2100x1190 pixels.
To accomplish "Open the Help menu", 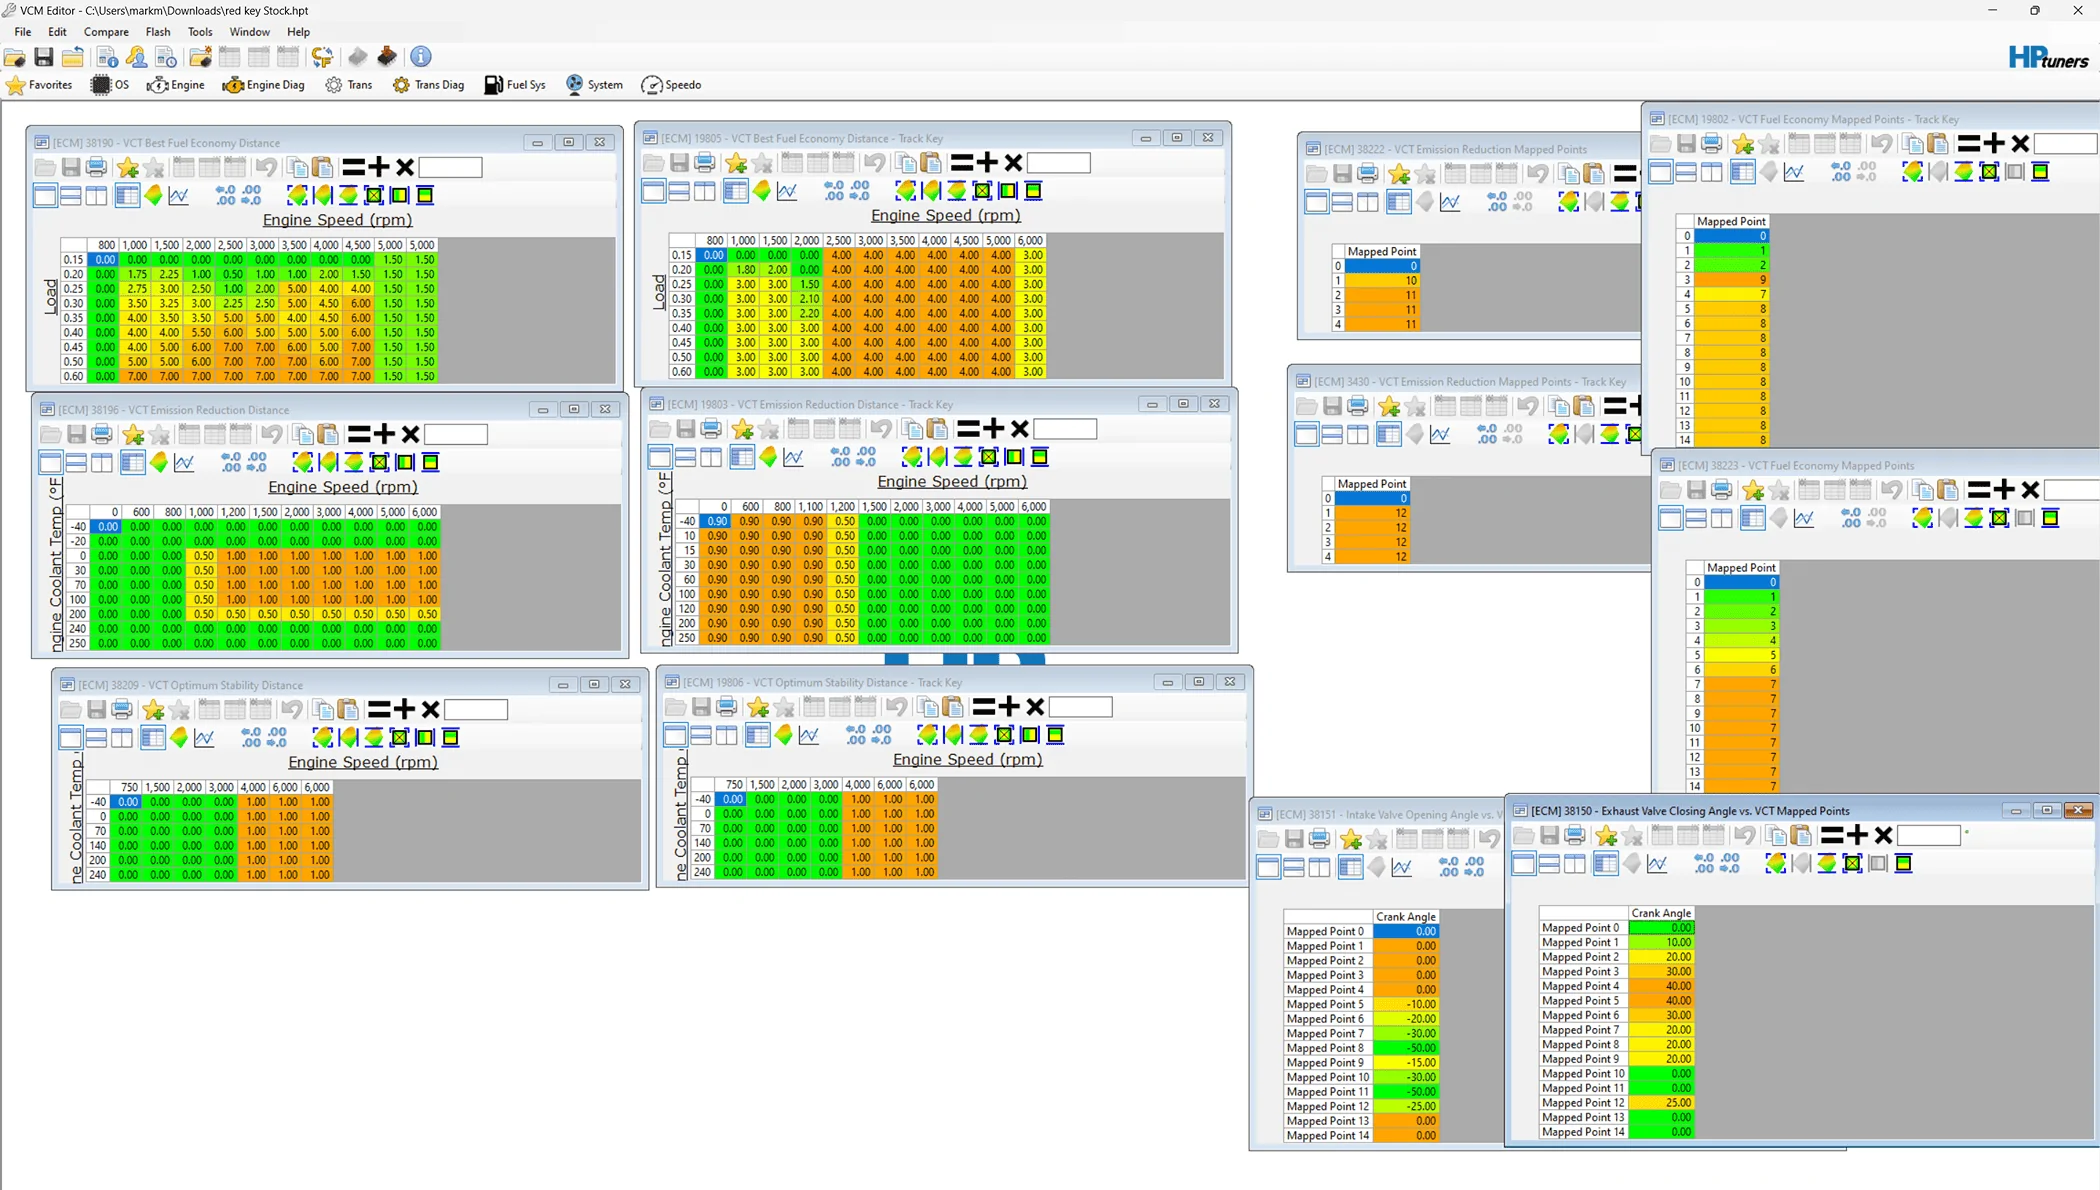I will 298,32.
